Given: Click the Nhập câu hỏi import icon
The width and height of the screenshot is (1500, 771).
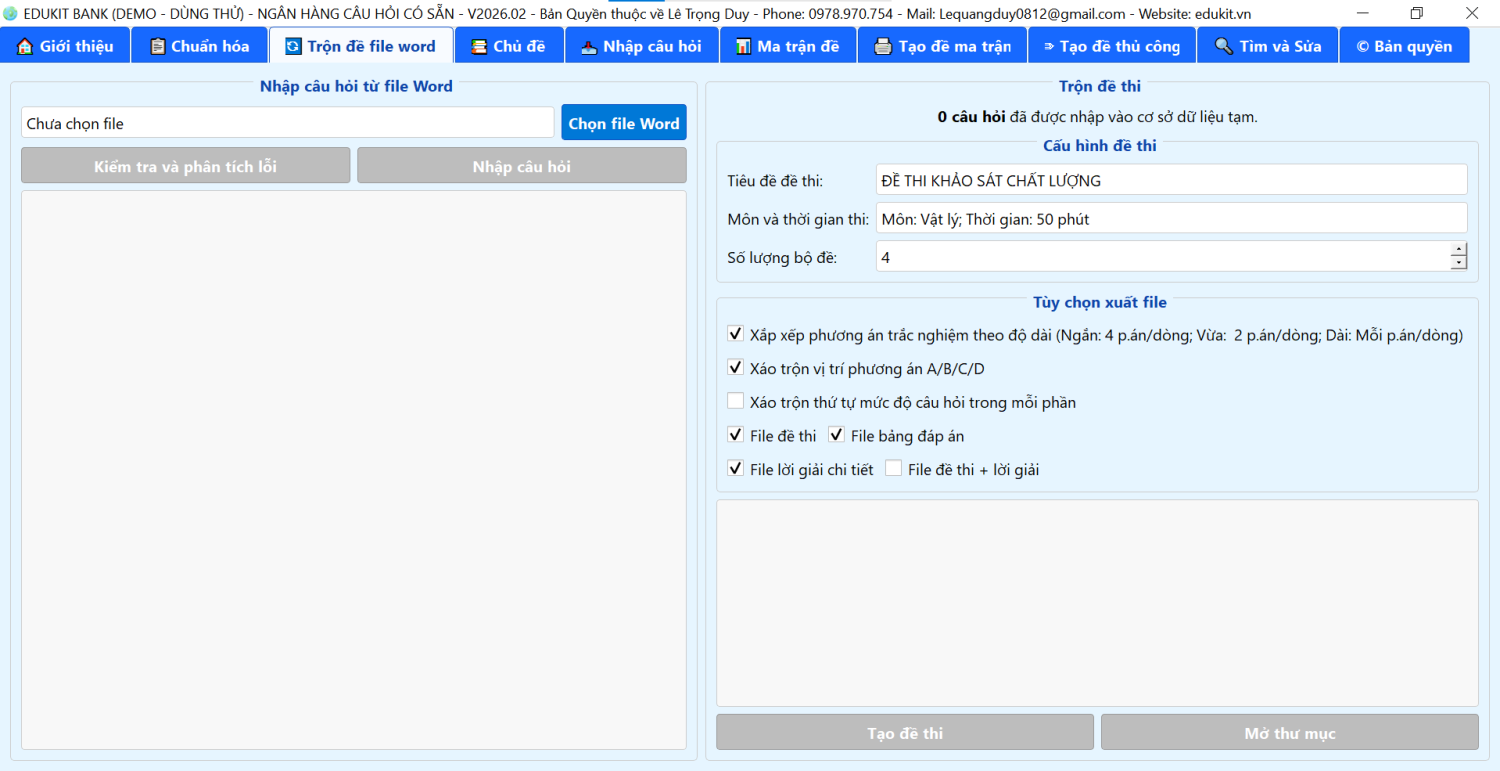Looking at the screenshot, I should (x=589, y=46).
